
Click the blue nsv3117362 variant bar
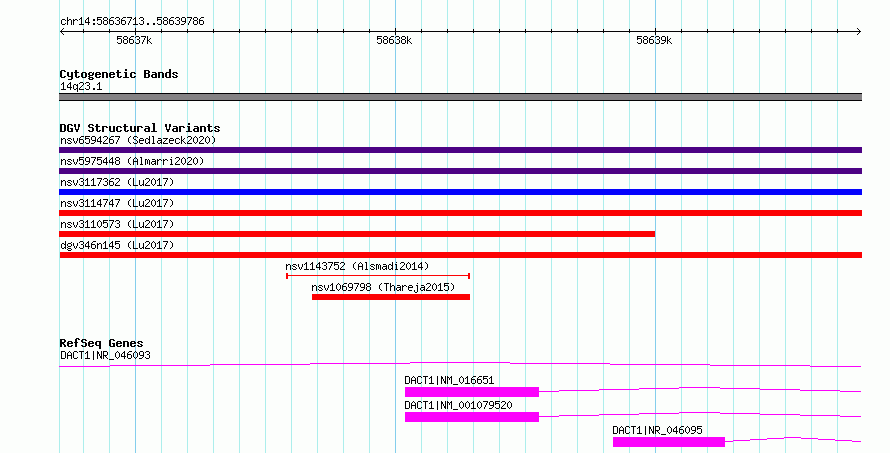pyautogui.click(x=460, y=192)
